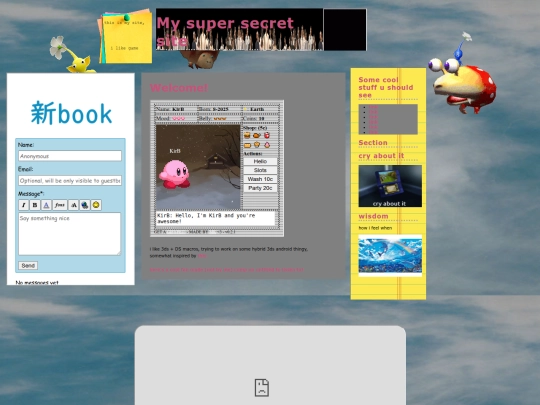Click the Kir8 dialogue text box

pyautogui.click(x=216, y=218)
